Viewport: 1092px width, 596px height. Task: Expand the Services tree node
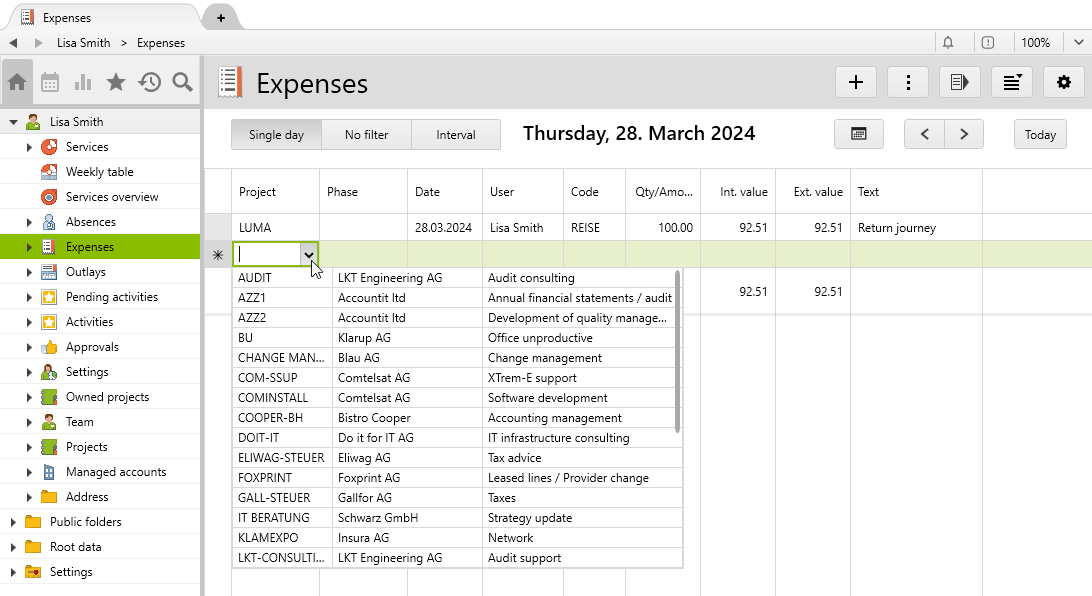click(x=30, y=147)
